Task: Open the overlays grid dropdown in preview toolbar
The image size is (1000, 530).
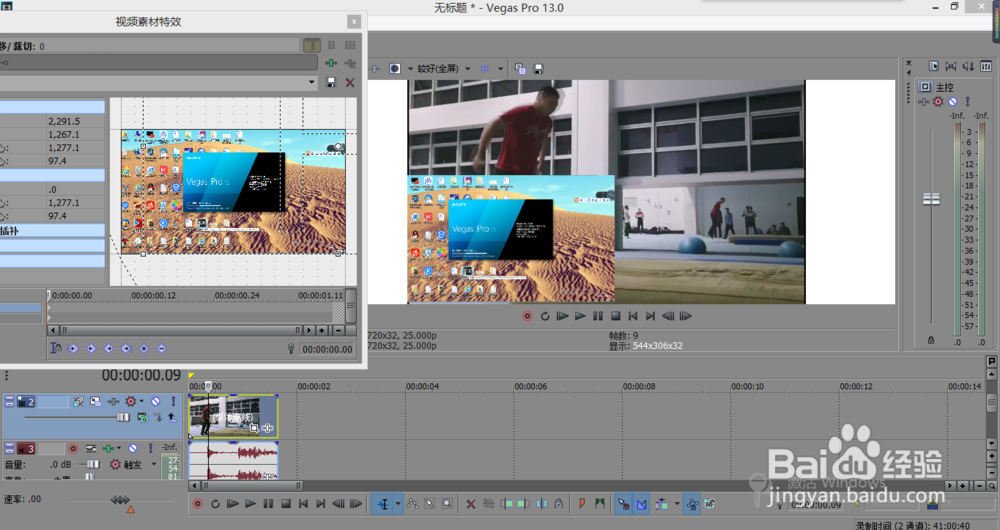Action: tap(501, 68)
